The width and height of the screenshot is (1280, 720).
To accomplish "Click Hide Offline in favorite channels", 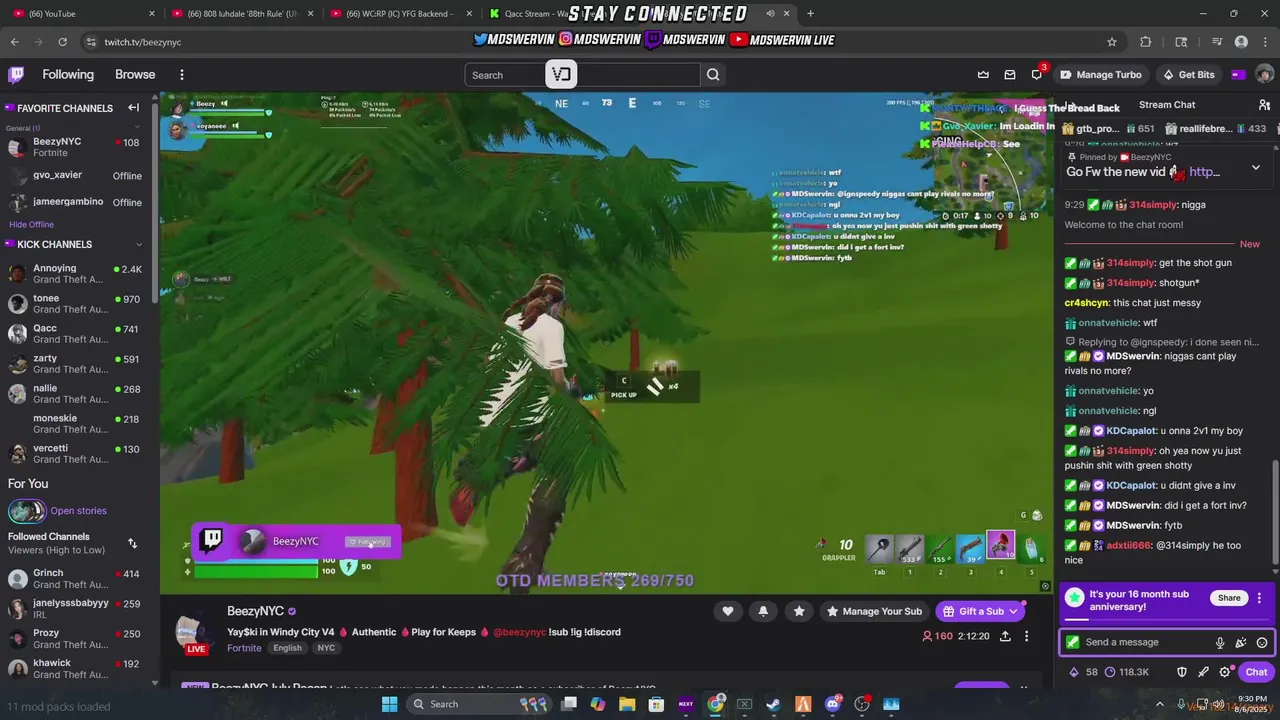I will pos(31,224).
